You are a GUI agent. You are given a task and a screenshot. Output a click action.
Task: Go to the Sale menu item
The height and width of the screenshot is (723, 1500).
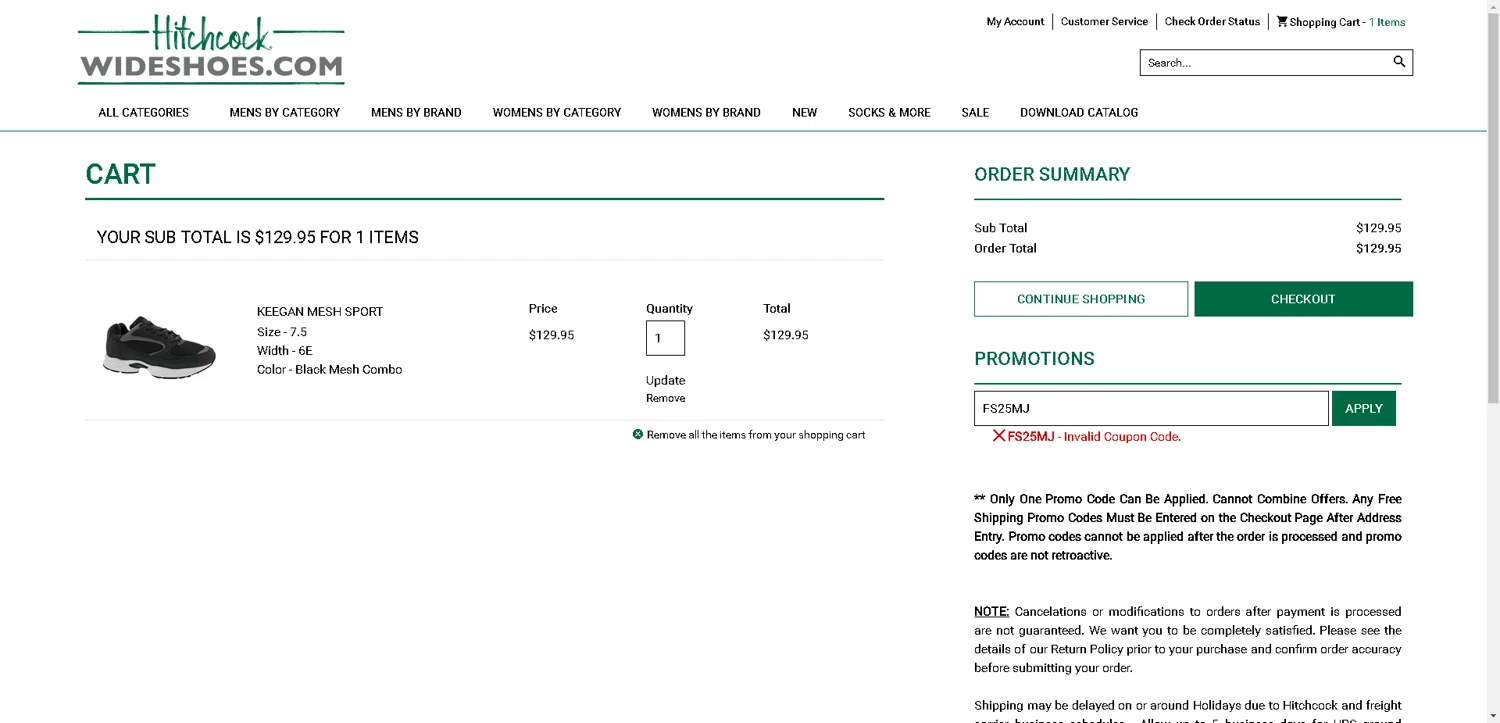click(975, 112)
